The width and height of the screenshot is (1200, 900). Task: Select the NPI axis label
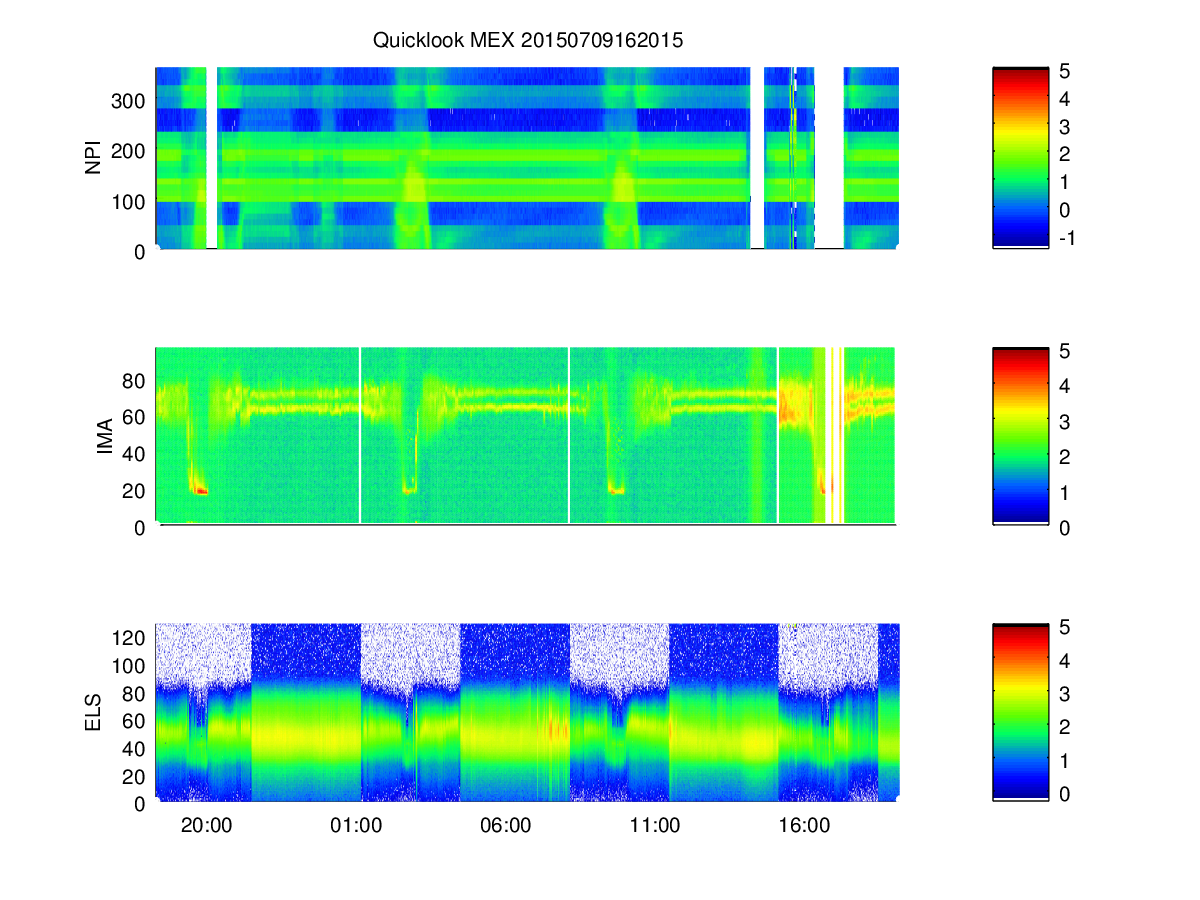coord(95,159)
